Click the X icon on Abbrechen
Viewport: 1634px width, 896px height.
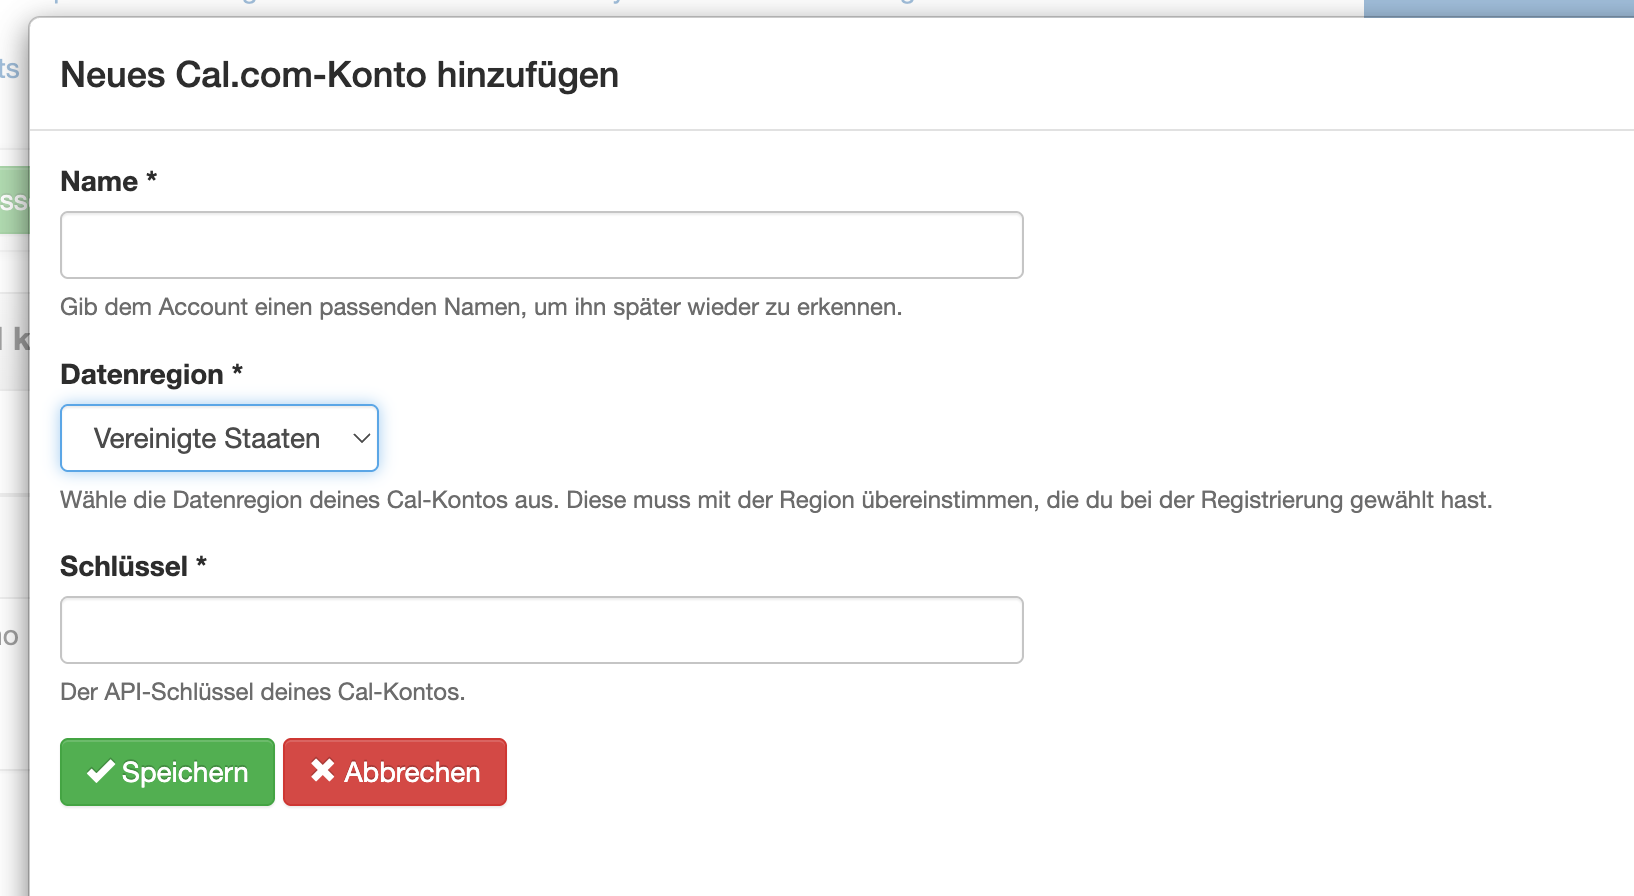click(x=322, y=770)
